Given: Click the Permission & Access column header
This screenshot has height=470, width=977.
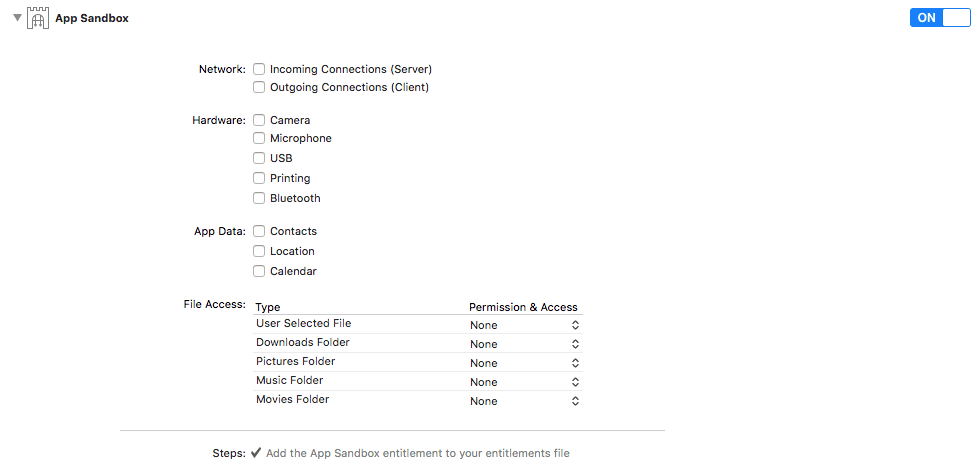Looking at the screenshot, I should [x=523, y=307].
